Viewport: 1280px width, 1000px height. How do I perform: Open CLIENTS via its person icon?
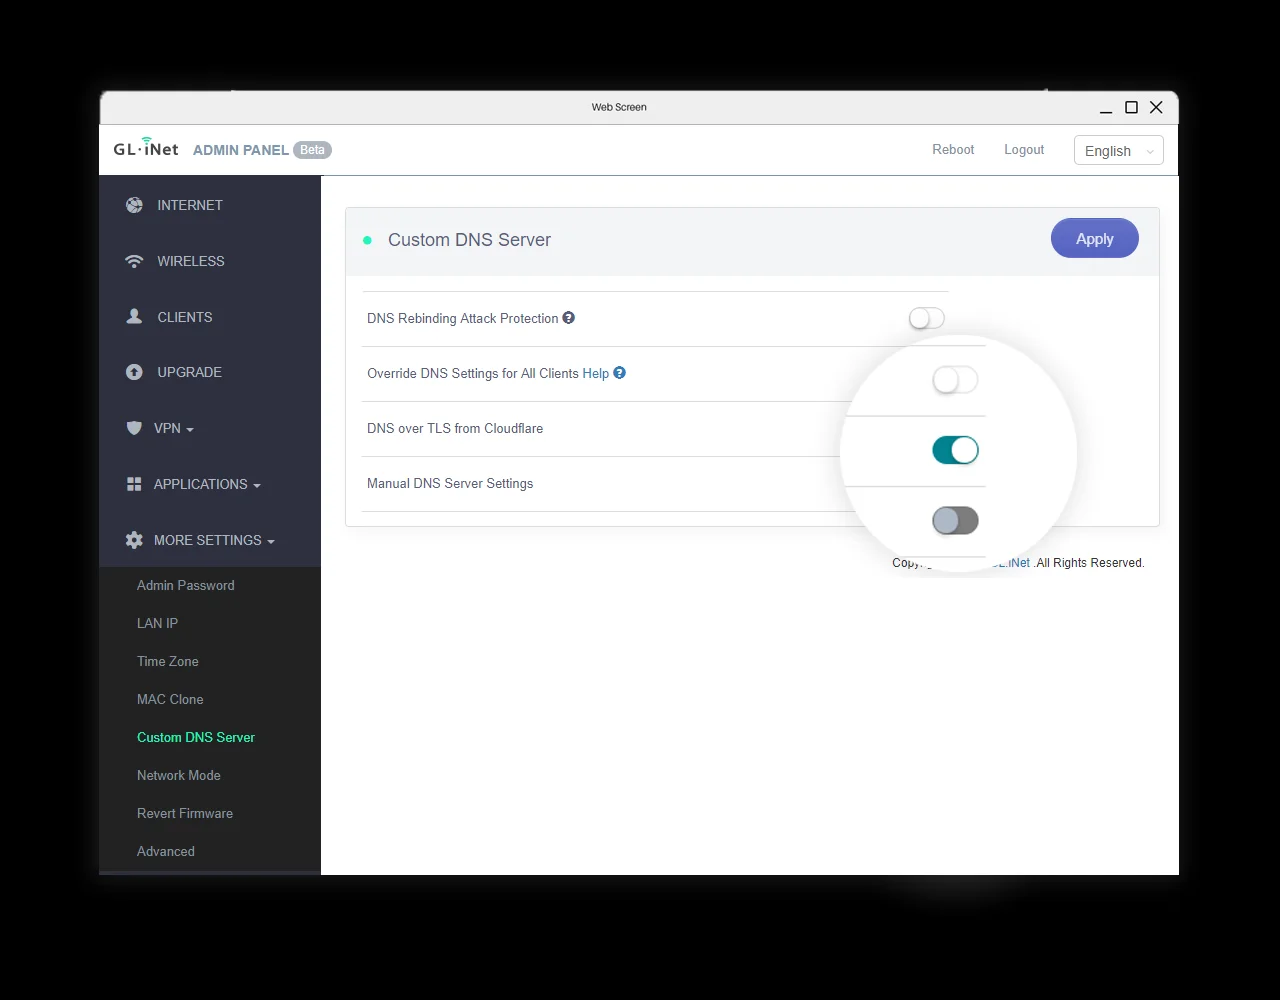[134, 316]
